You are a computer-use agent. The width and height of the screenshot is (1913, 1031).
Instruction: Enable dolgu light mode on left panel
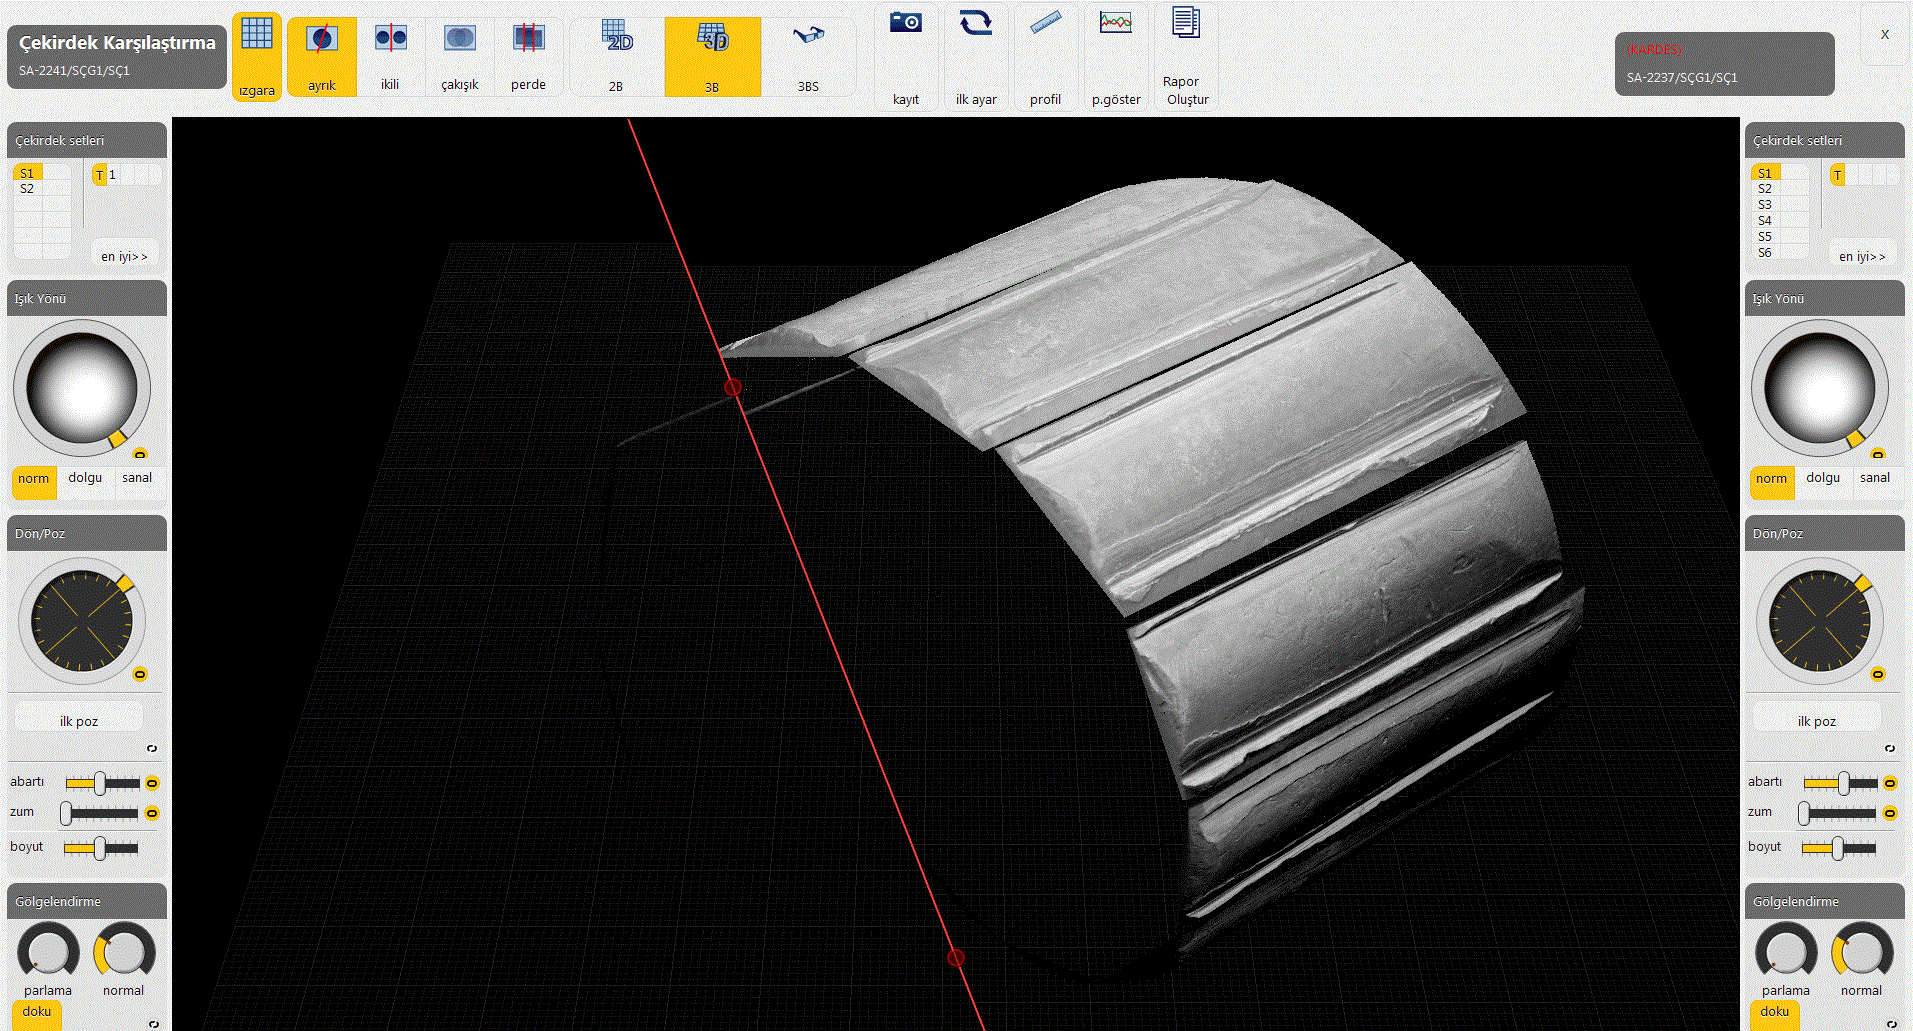coord(85,478)
